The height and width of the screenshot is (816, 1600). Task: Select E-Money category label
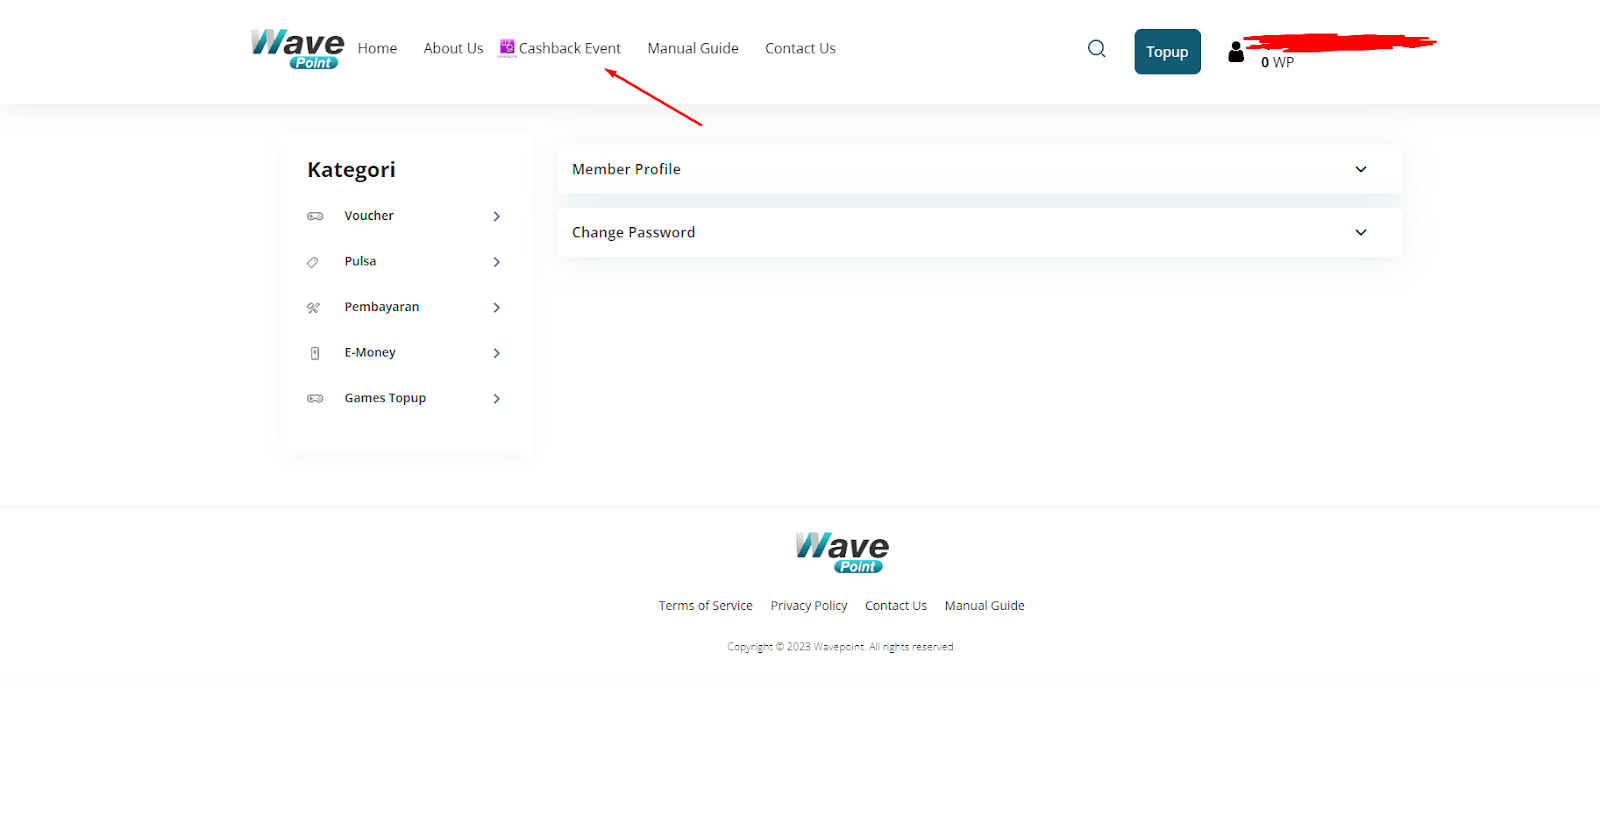click(370, 352)
